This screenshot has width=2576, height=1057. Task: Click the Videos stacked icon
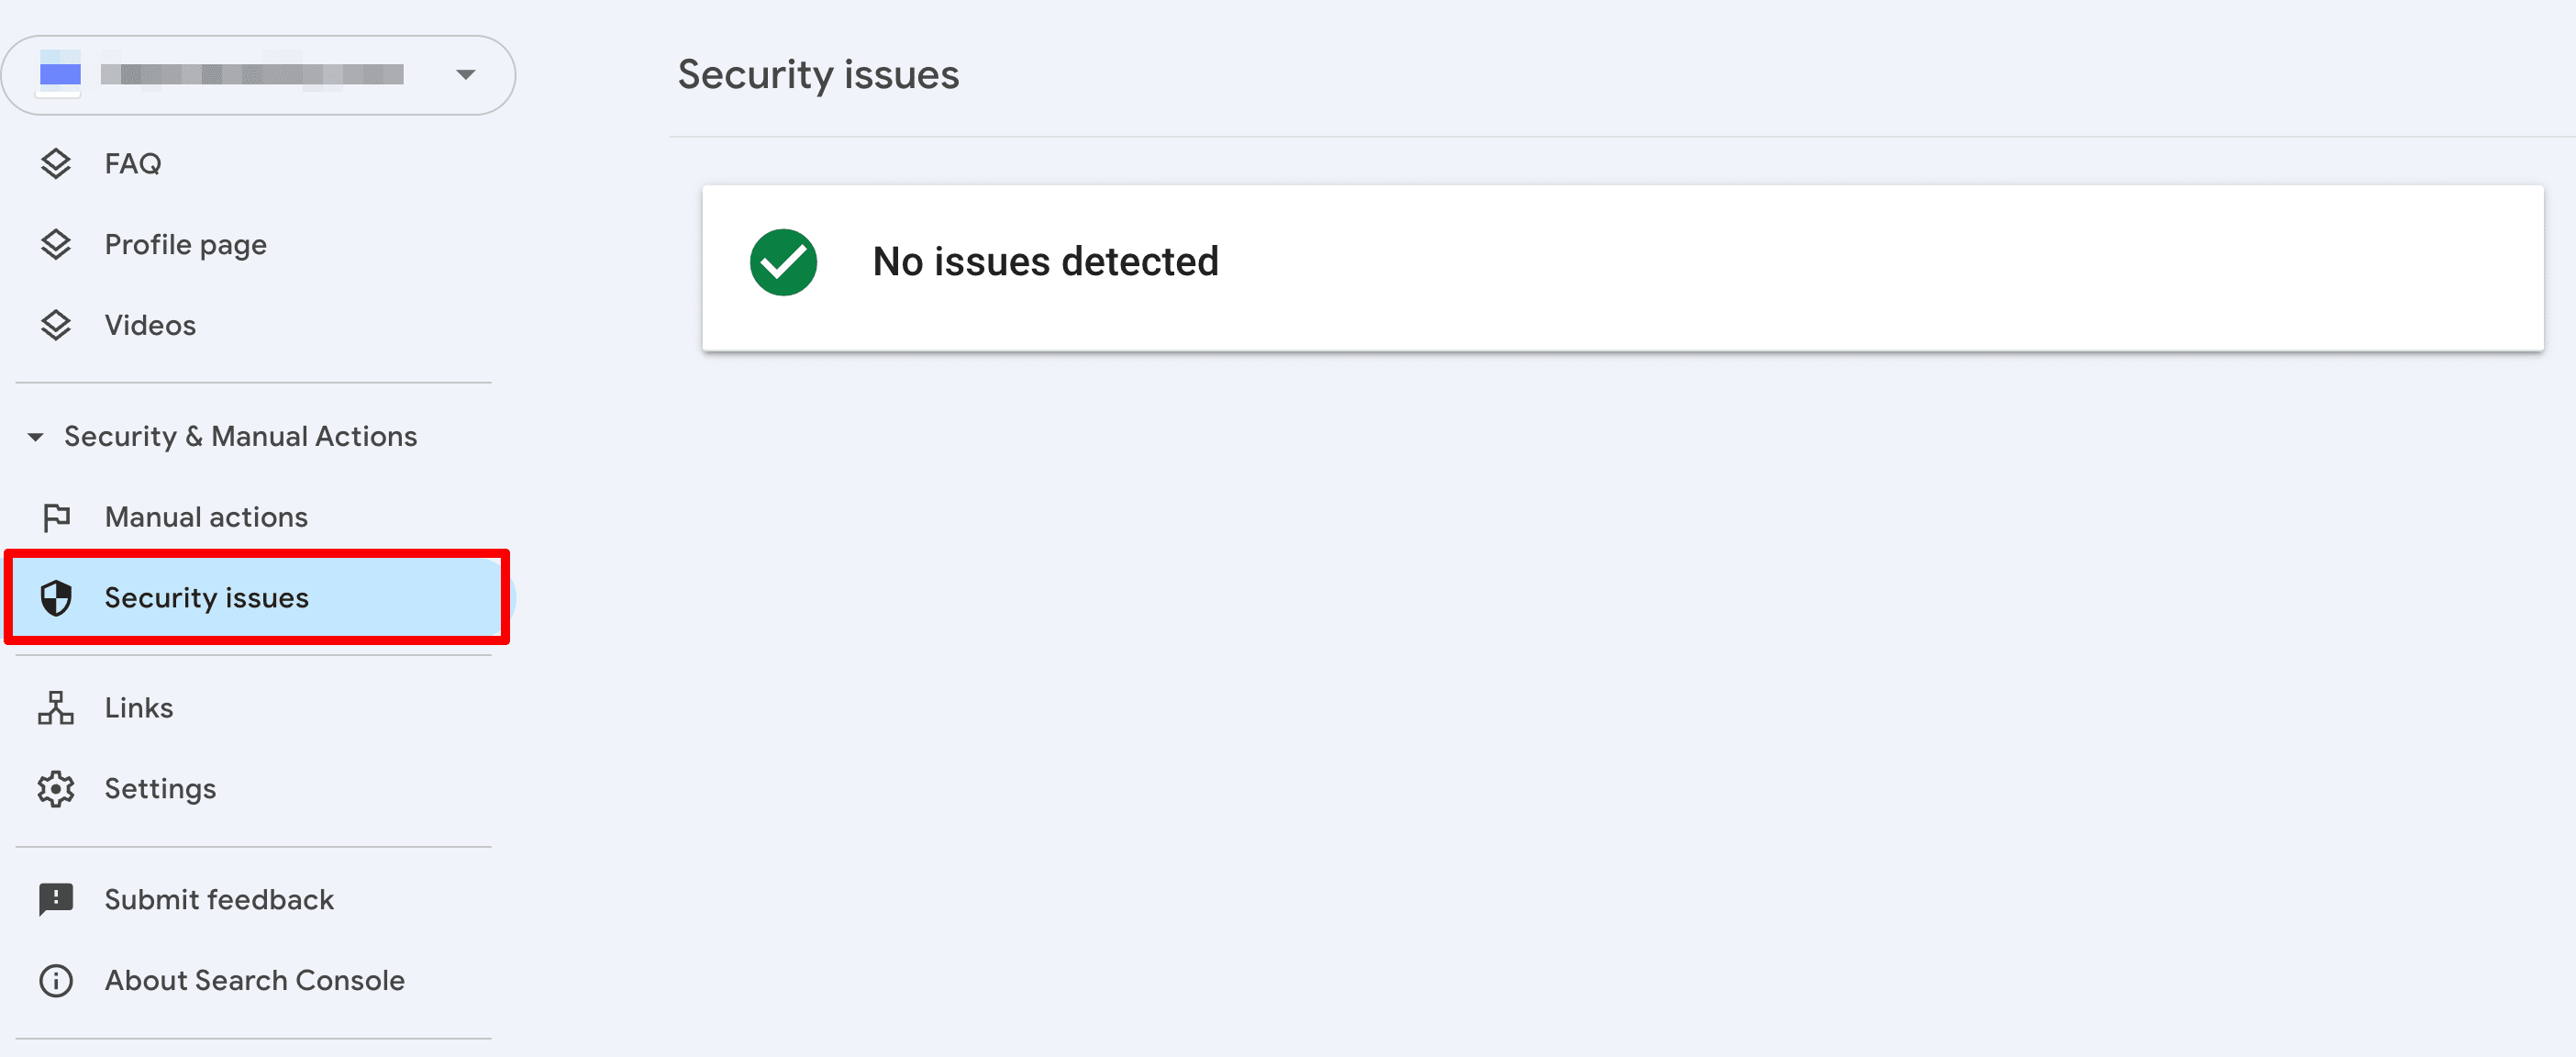pos(56,324)
